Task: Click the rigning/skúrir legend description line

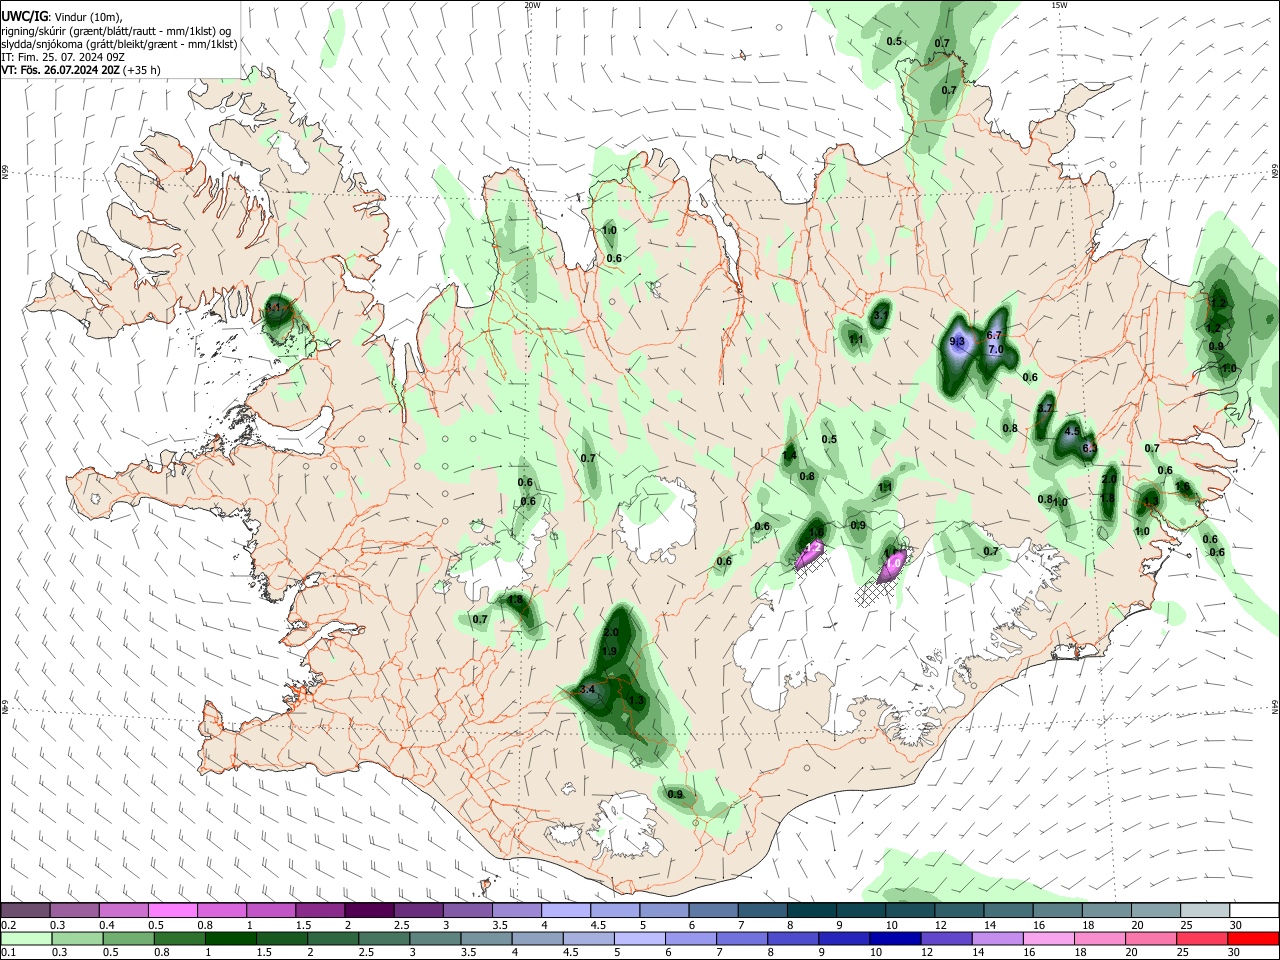Action: pyautogui.click(x=116, y=30)
